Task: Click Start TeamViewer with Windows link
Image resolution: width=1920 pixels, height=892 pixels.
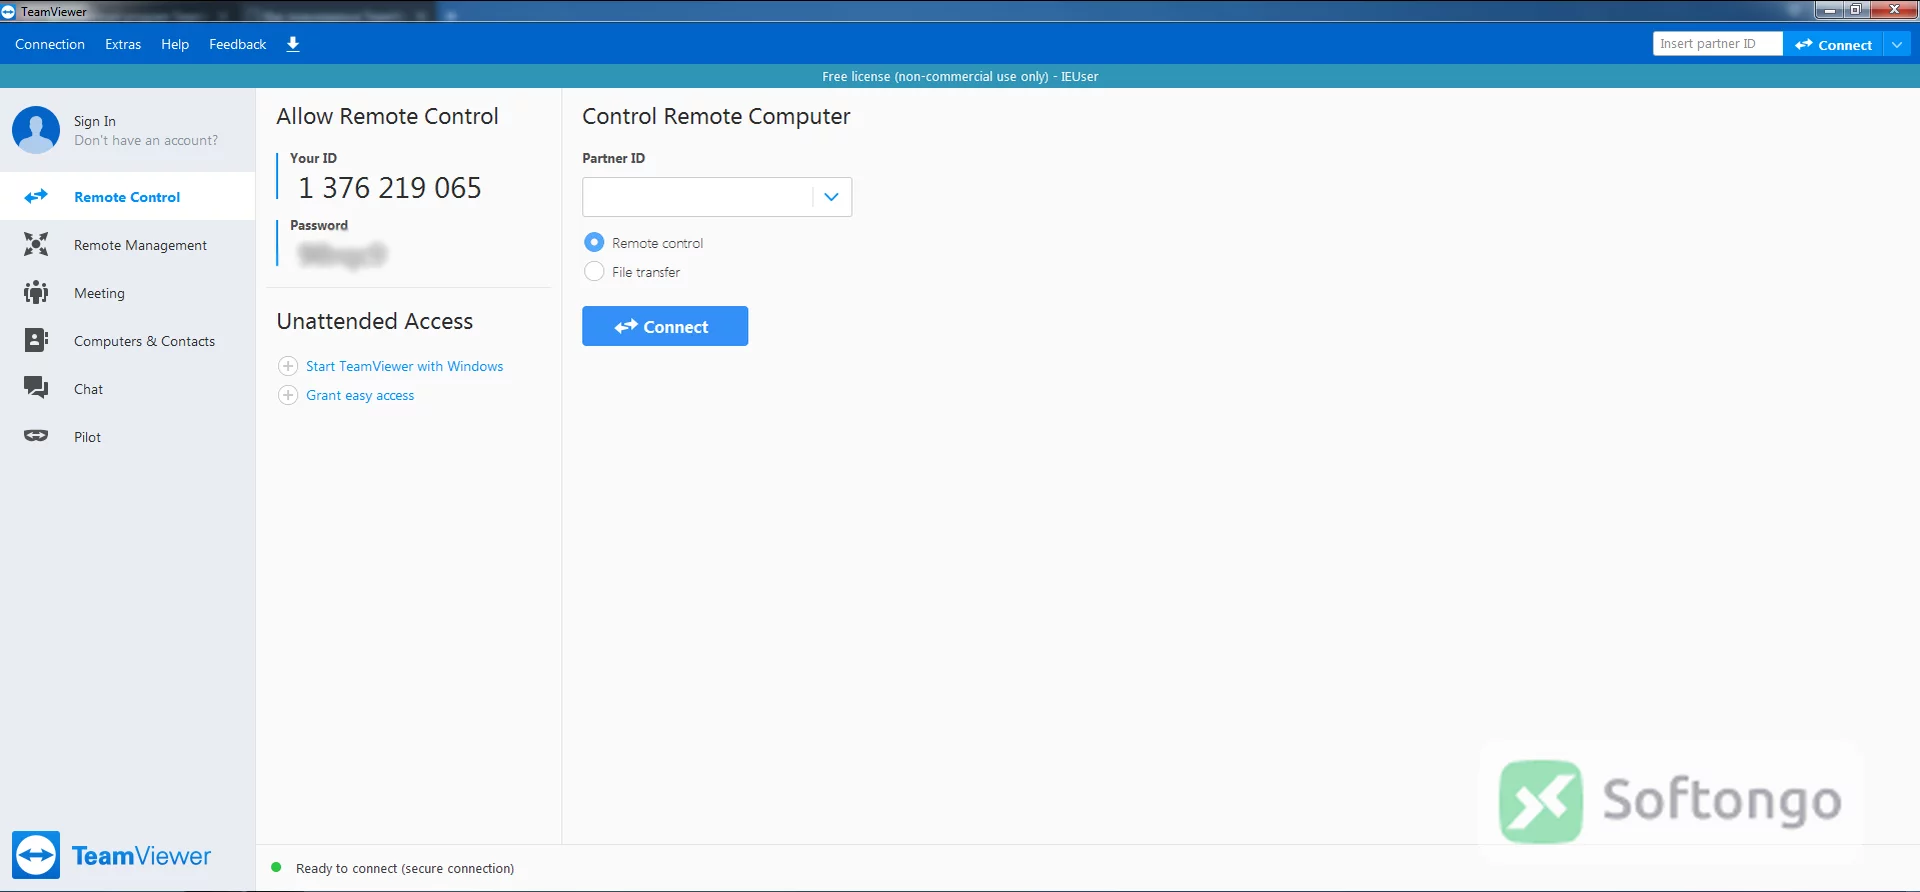Action: [404, 366]
